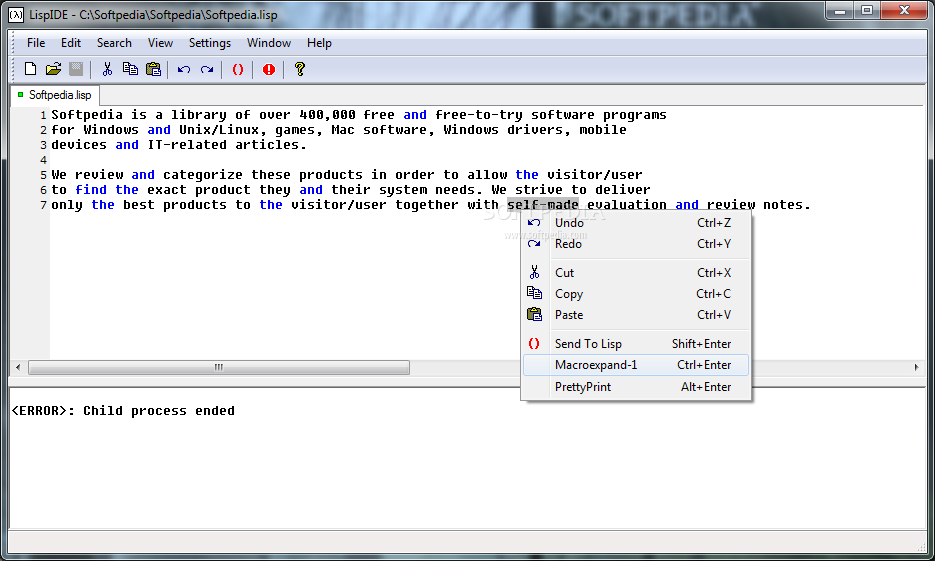Viewport: 935px width, 561px height.
Task: Choose PrettyPrint in context menu
Action: (636, 387)
